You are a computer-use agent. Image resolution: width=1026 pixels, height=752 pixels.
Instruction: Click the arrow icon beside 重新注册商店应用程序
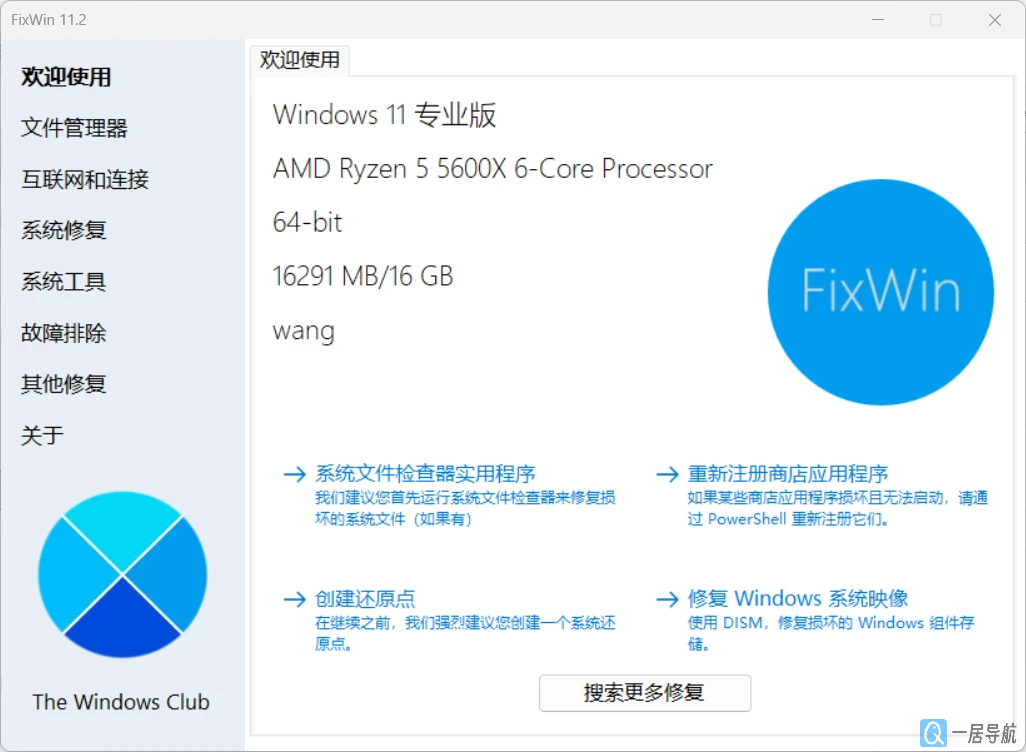(667, 474)
